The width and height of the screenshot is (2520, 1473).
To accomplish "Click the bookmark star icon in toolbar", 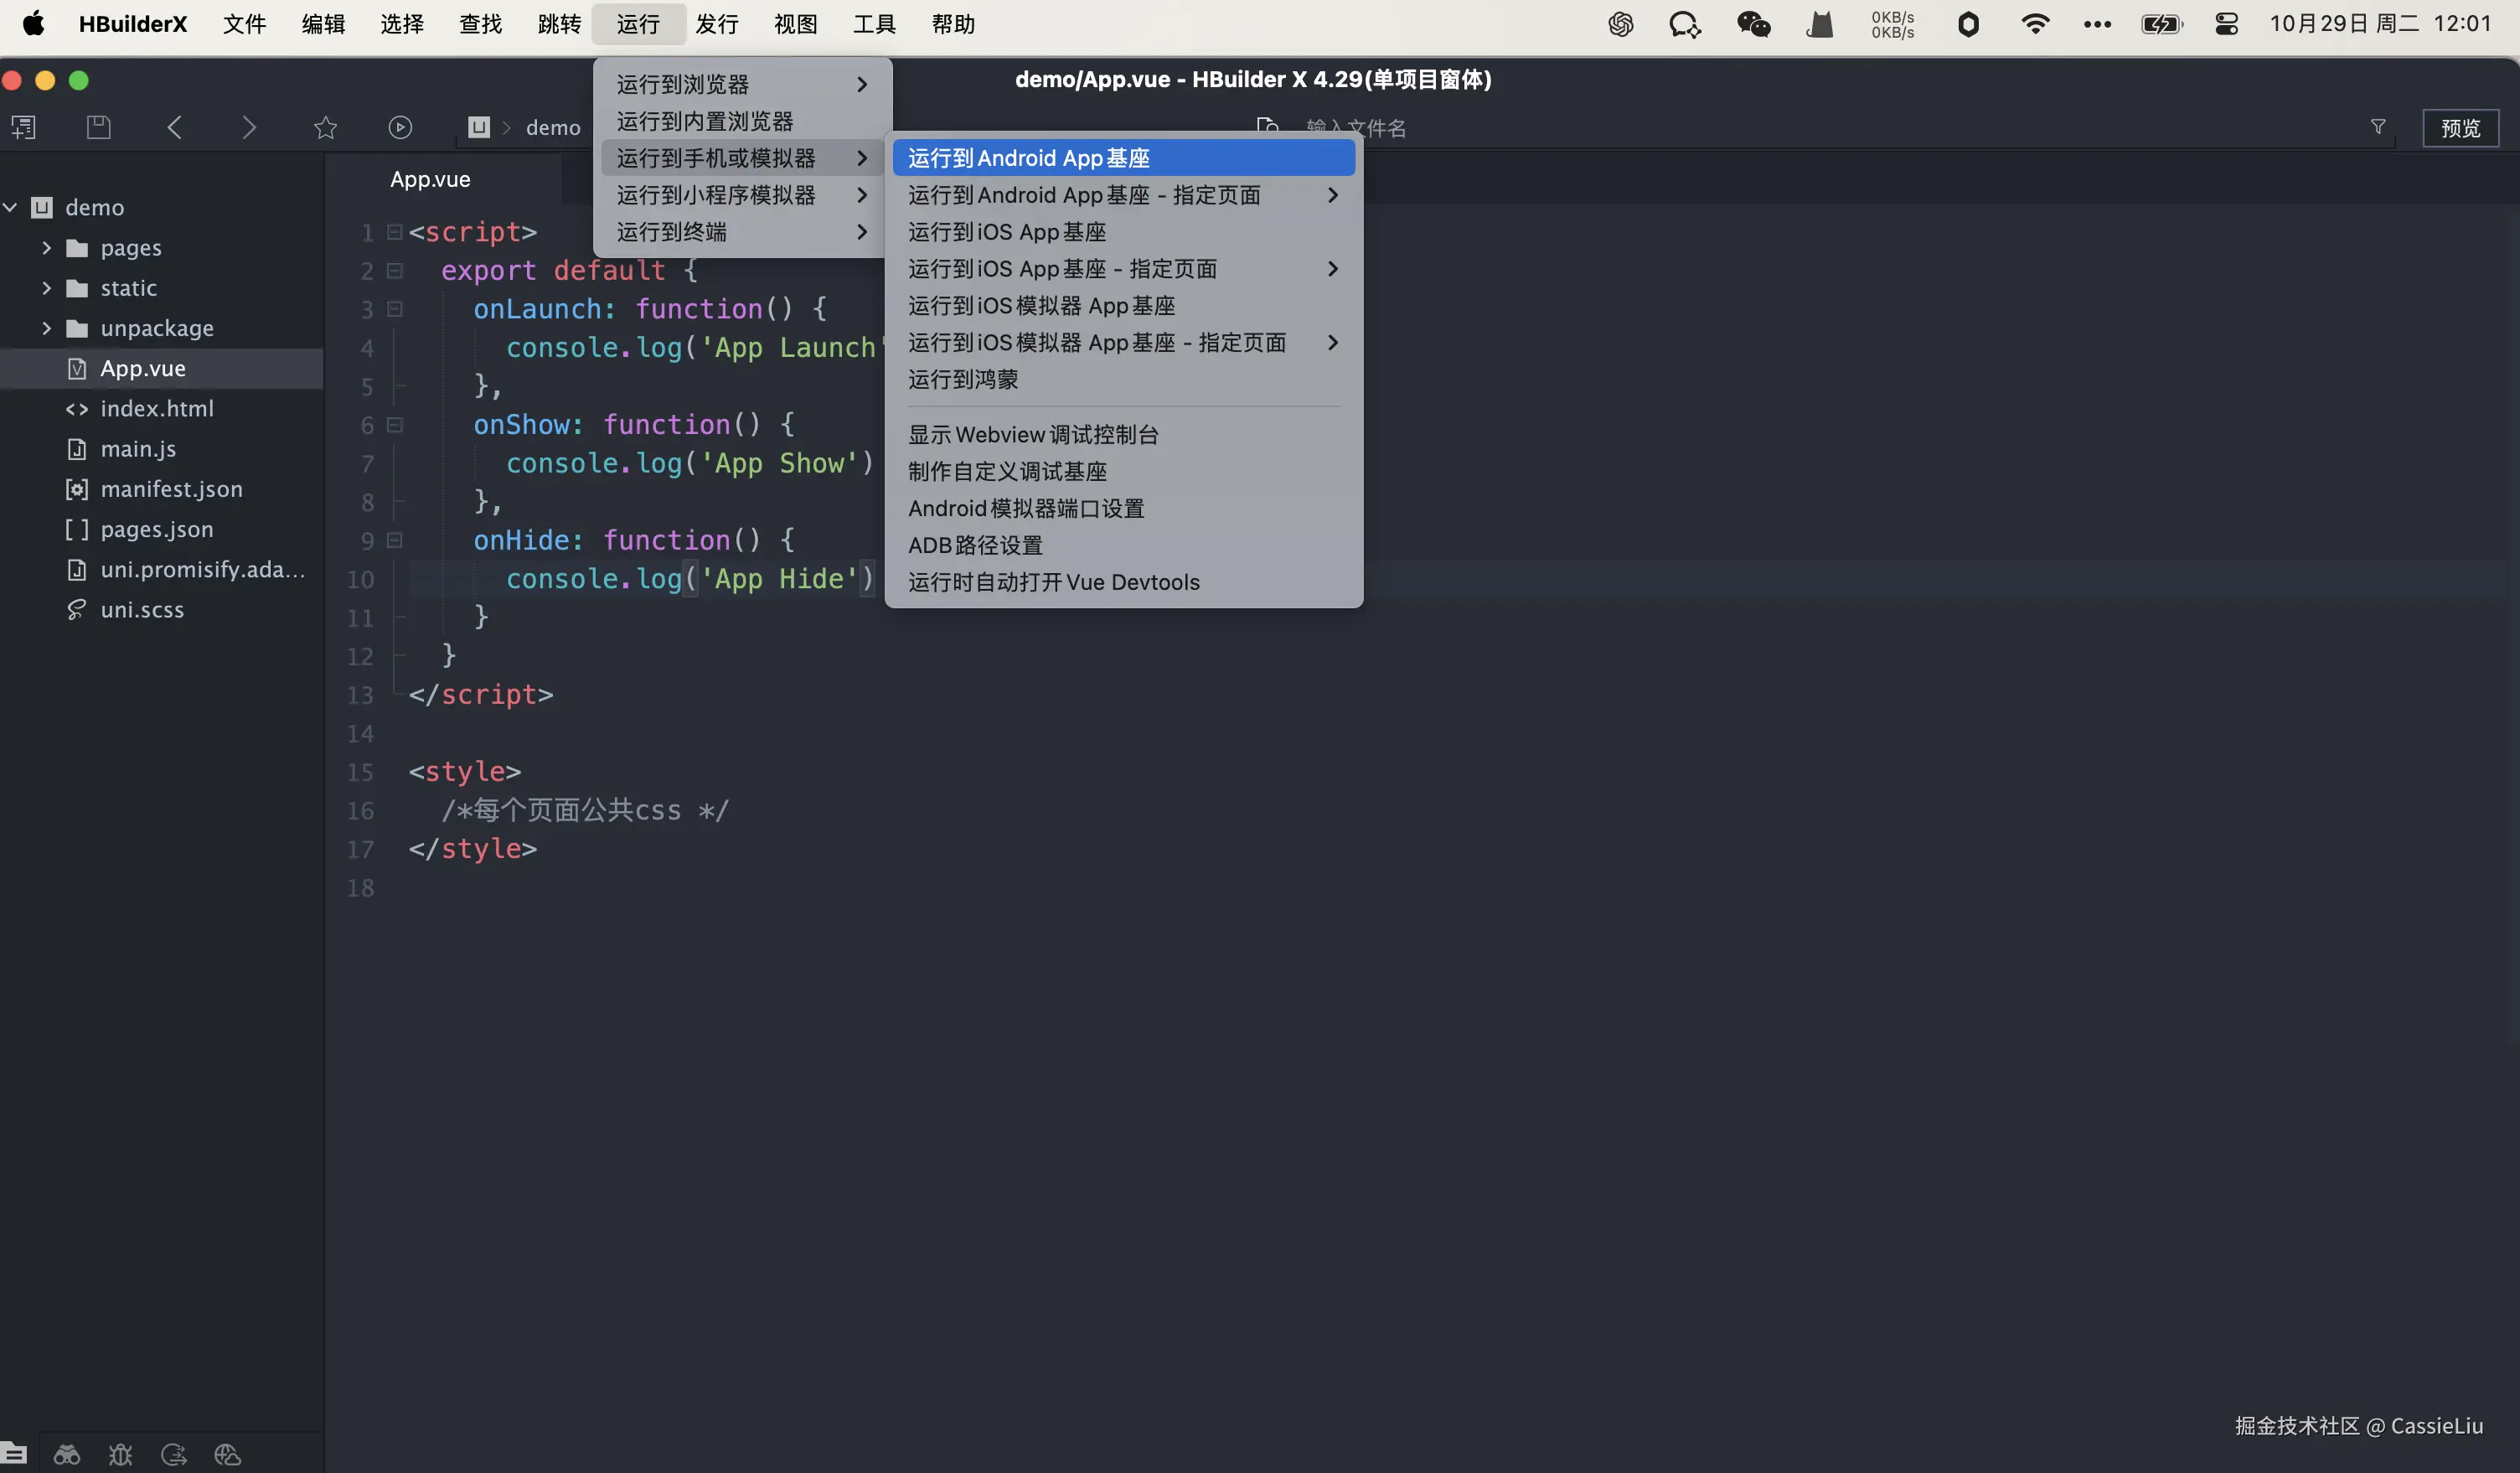I will [x=325, y=127].
